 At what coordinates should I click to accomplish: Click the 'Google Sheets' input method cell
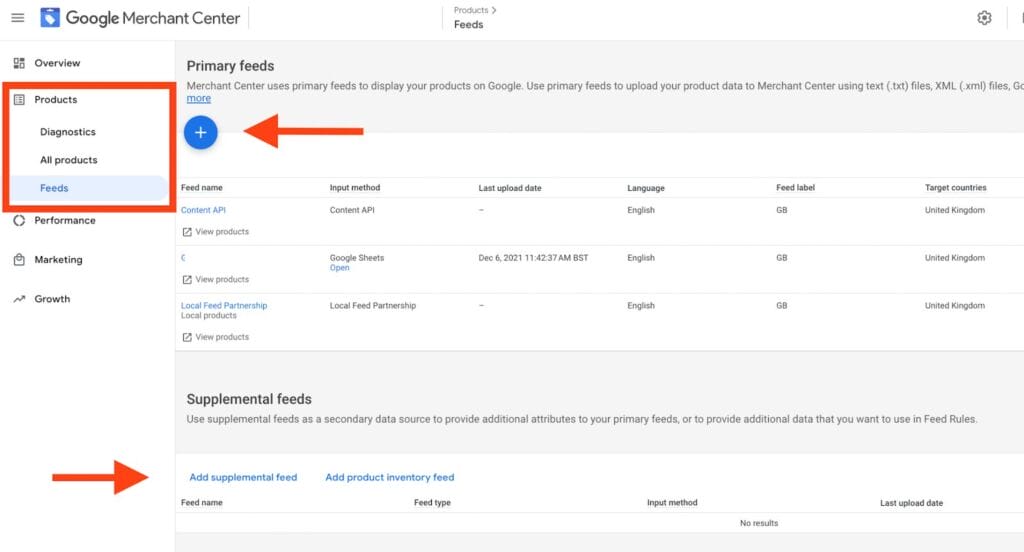point(357,258)
